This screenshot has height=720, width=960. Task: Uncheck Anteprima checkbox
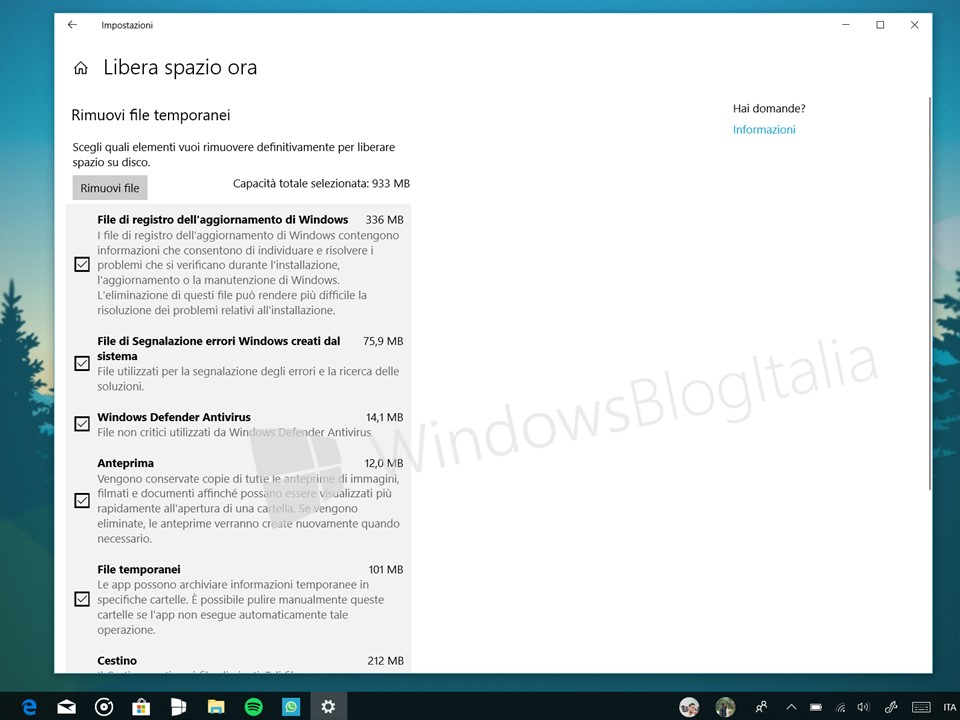[81, 501]
